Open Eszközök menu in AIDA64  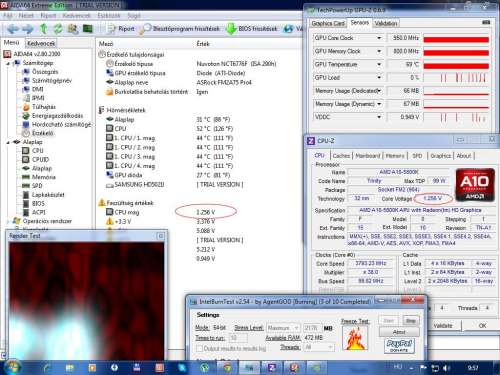(109, 16)
